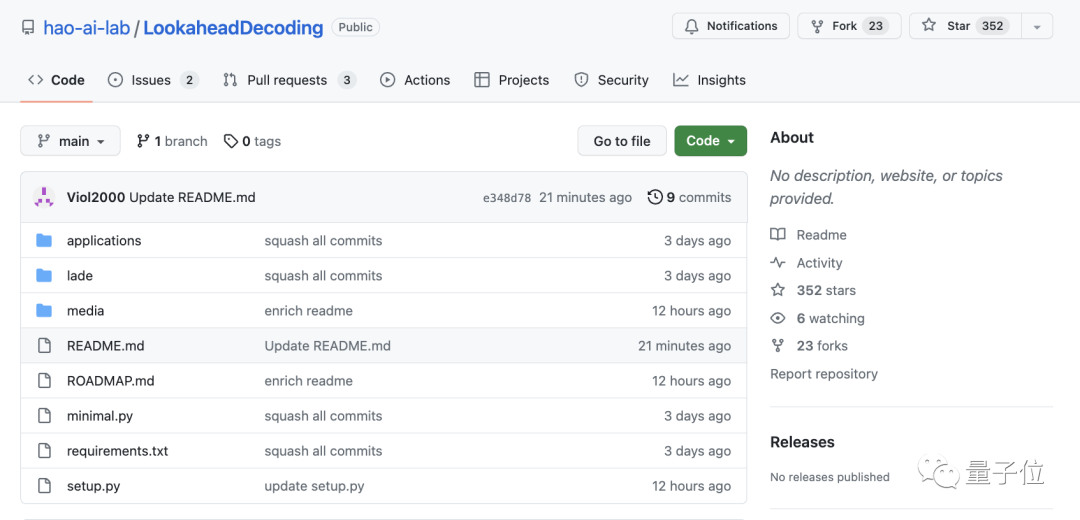Click the Readme book icon in About

[778, 235]
